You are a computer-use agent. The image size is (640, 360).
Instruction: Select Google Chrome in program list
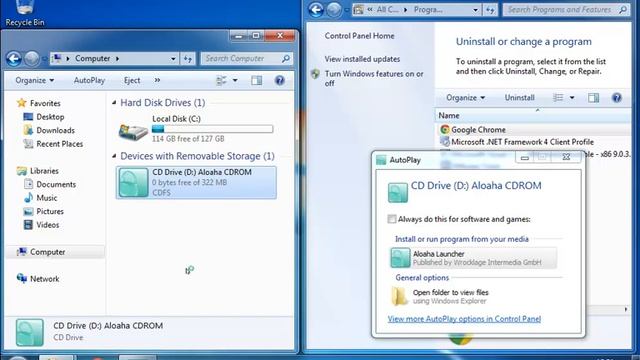click(x=478, y=129)
